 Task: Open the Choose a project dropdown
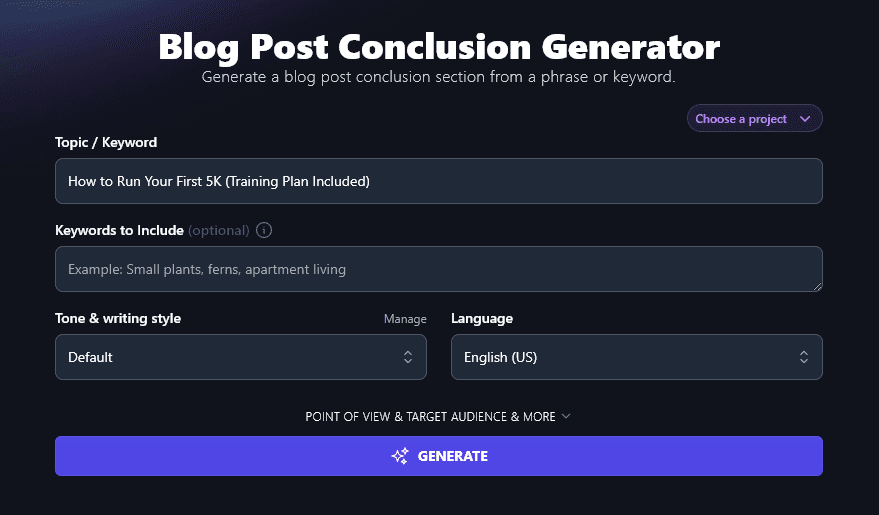pos(754,119)
